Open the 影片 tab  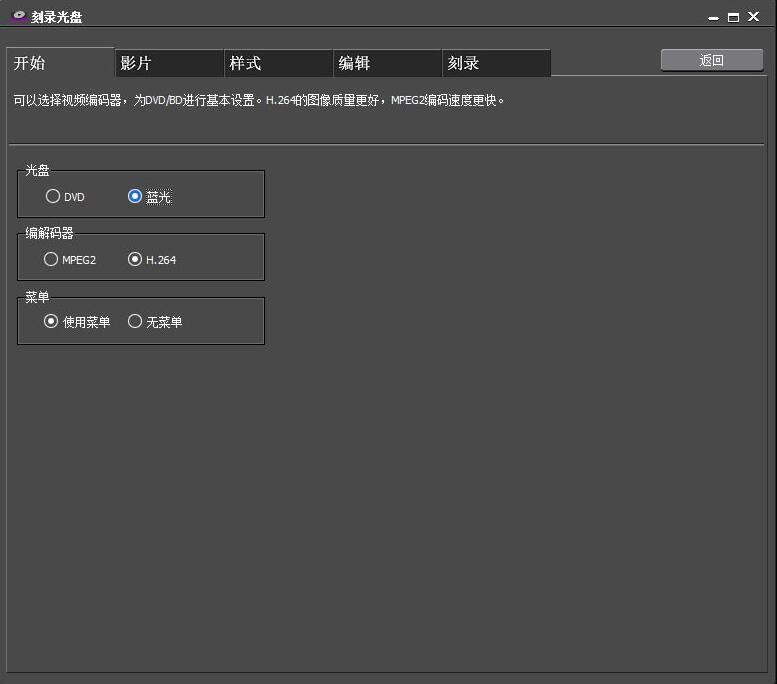click(169, 63)
